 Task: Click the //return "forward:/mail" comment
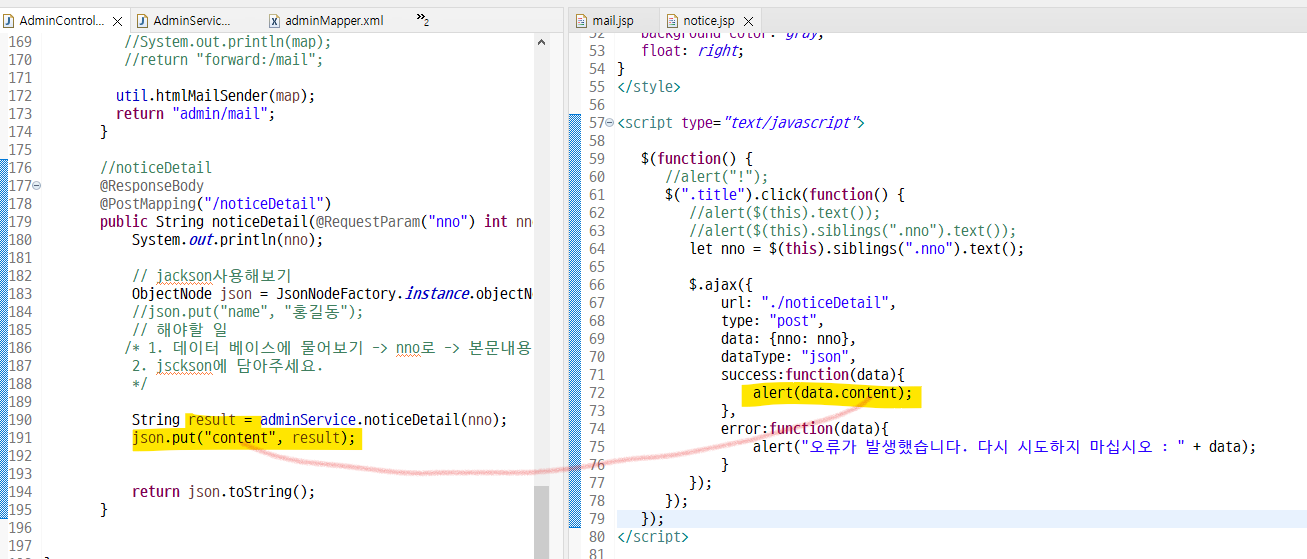[224, 60]
